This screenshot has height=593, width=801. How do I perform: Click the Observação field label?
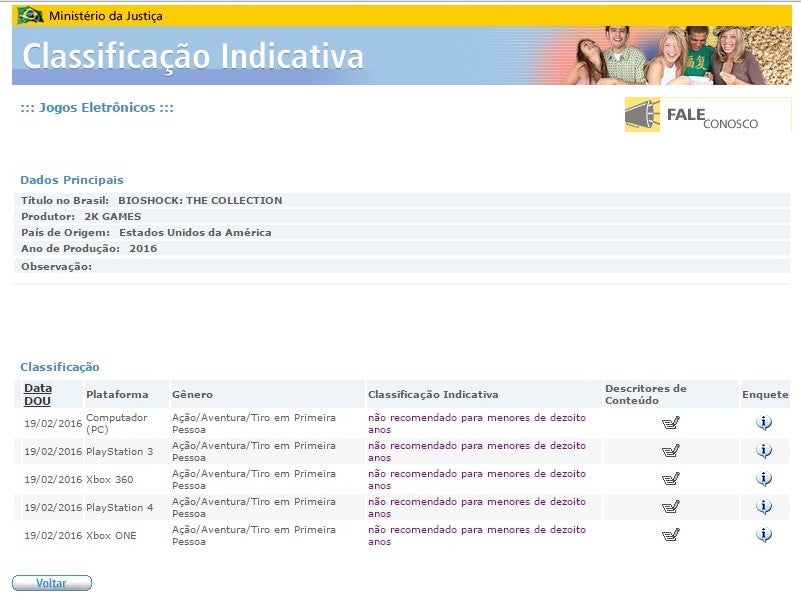tap(56, 267)
